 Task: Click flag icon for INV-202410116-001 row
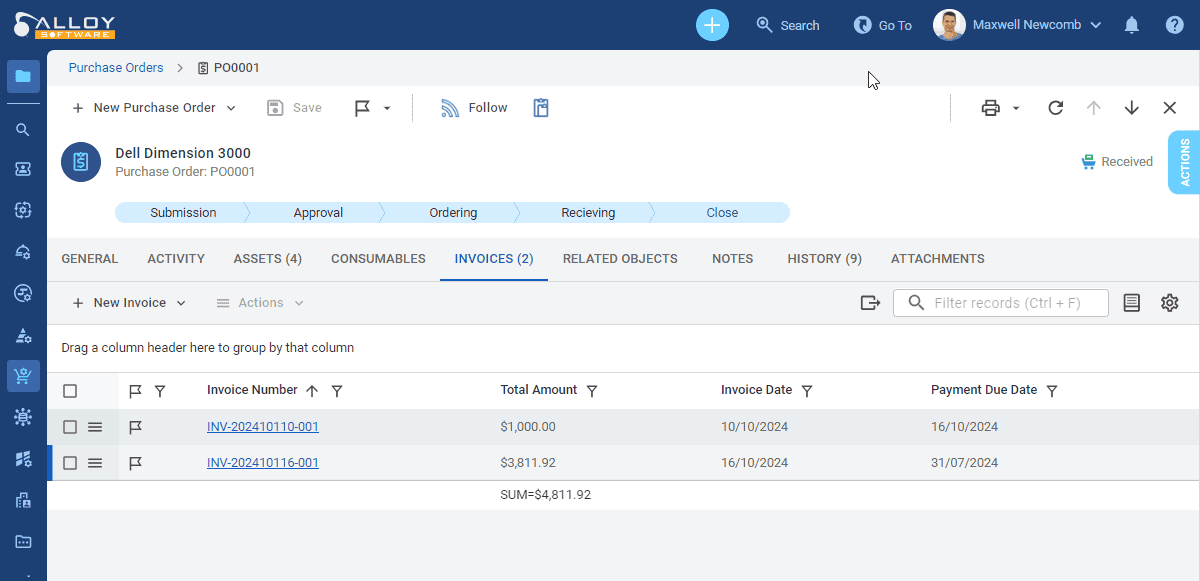pyautogui.click(x=136, y=463)
